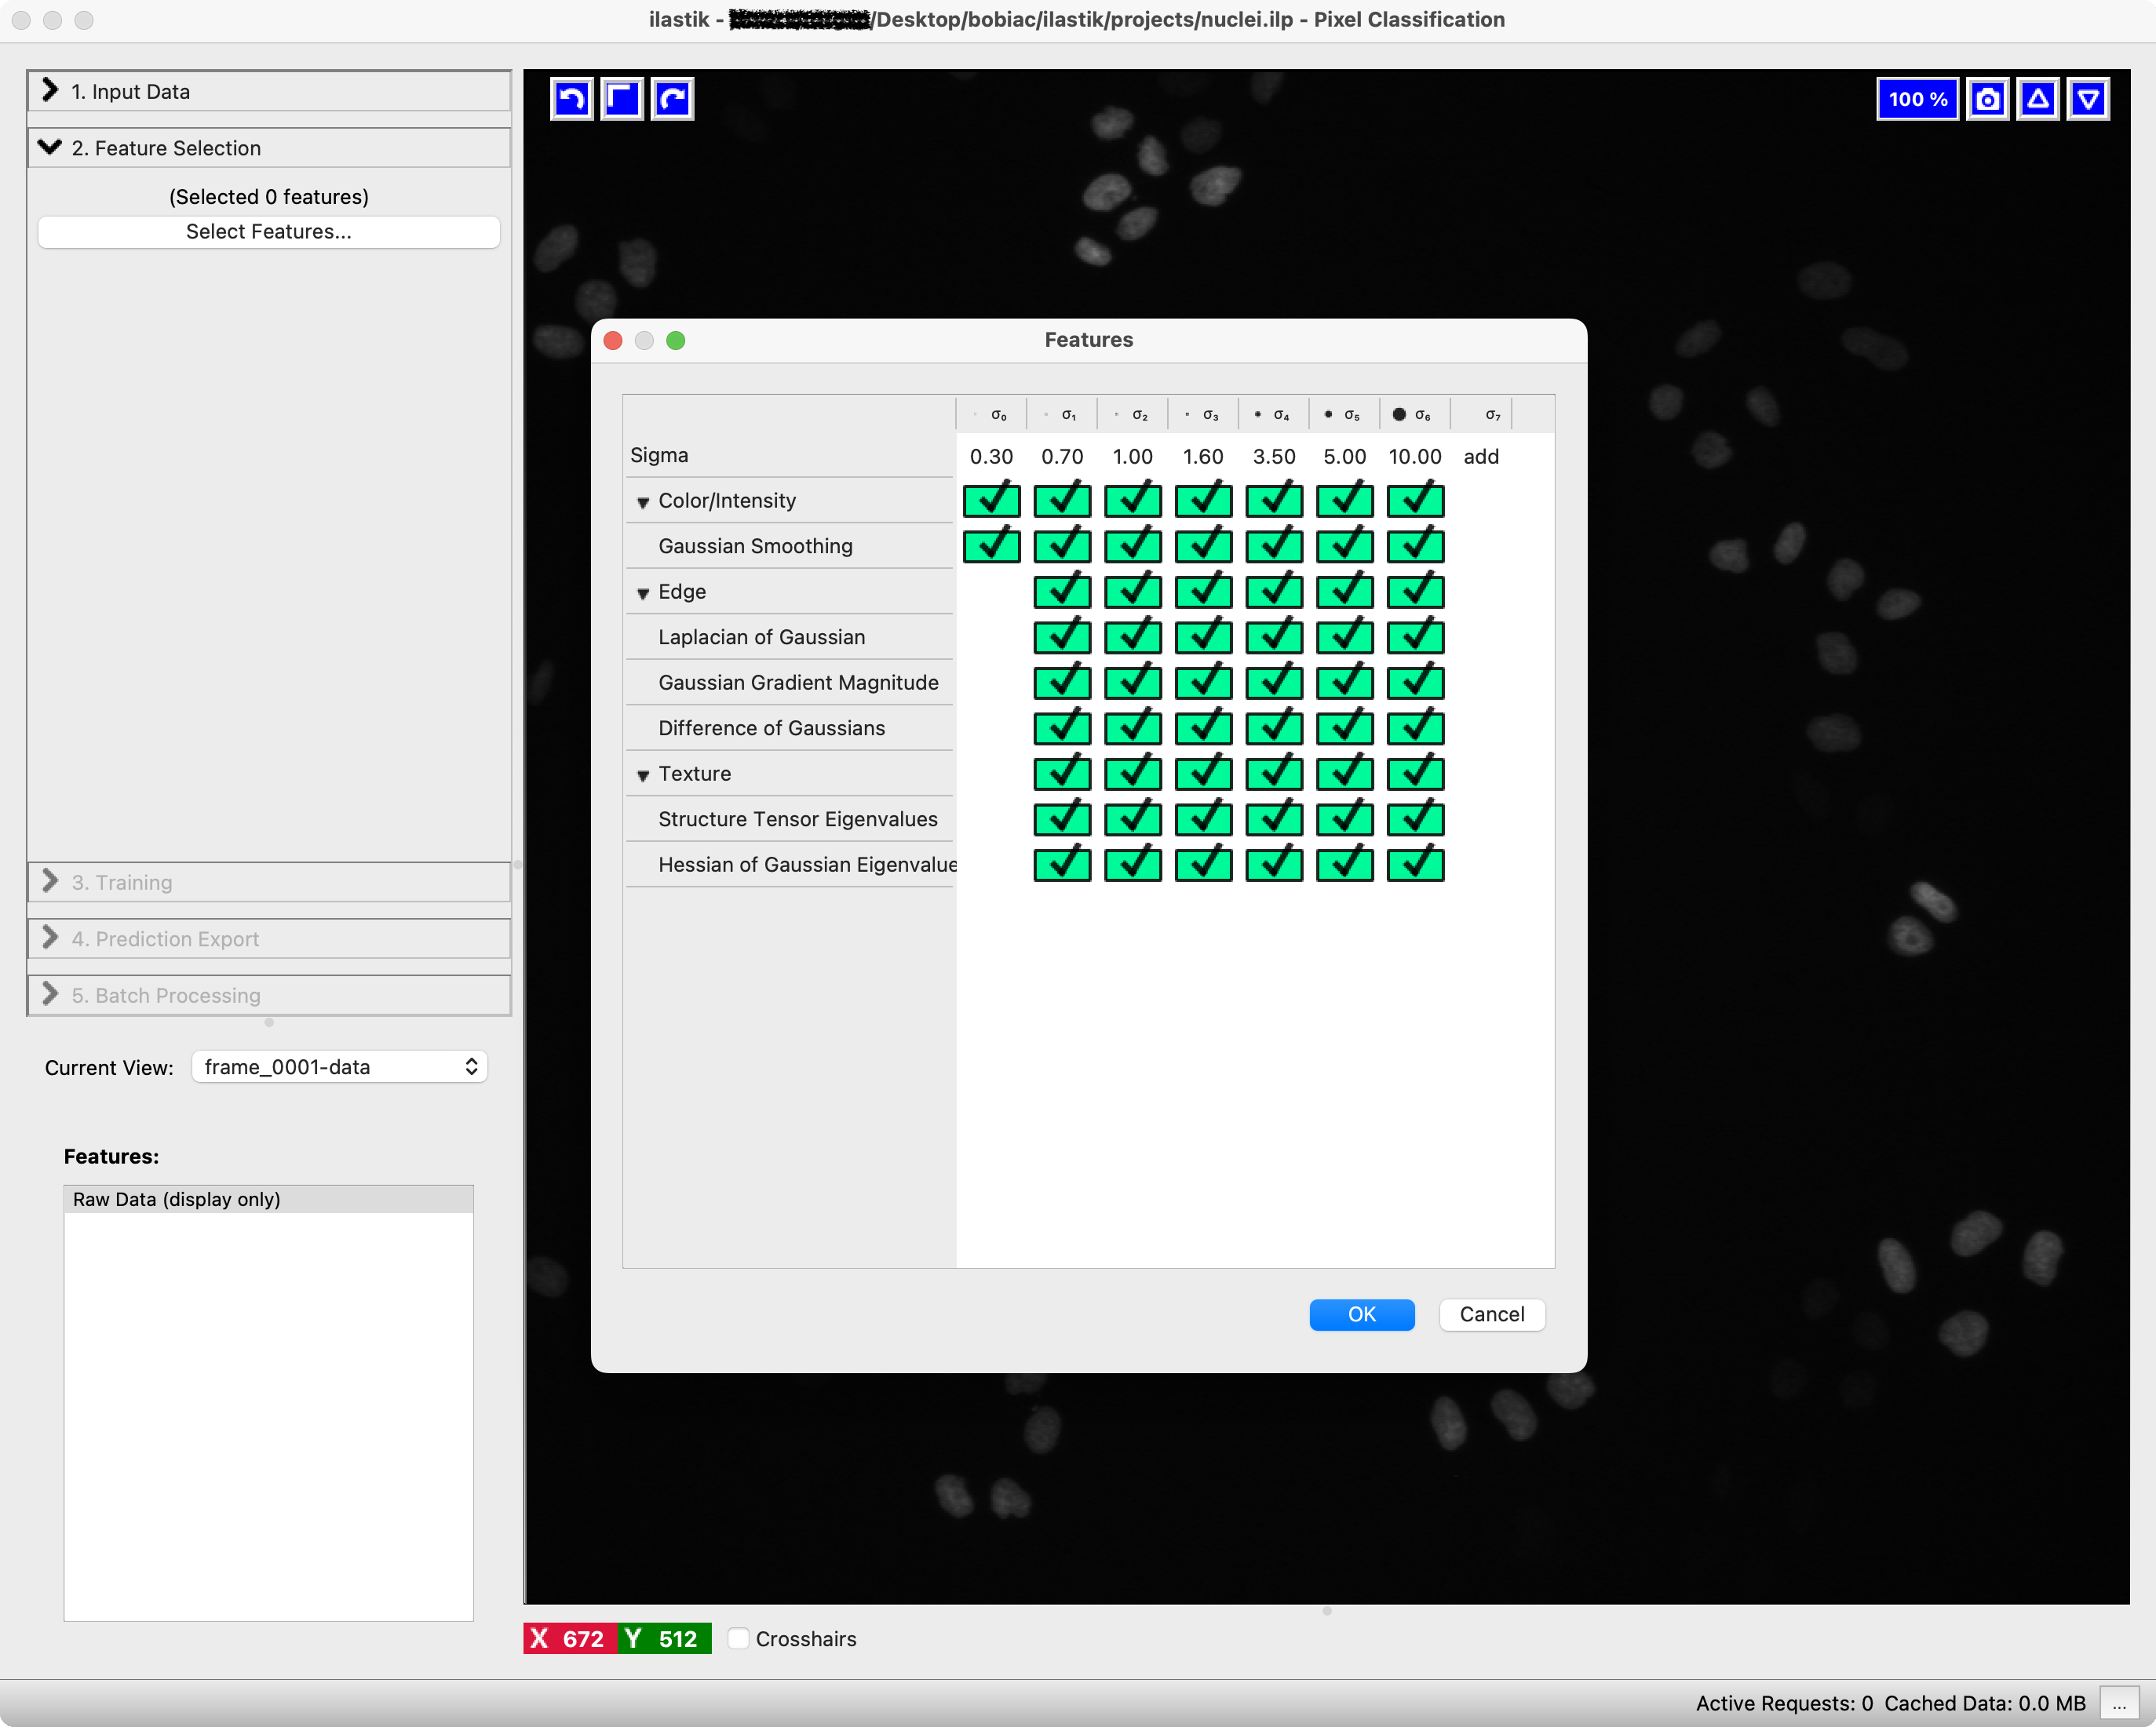2156x1727 pixels.
Task: Enable the Crosshairs checkbox
Action: click(x=738, y=1638)
